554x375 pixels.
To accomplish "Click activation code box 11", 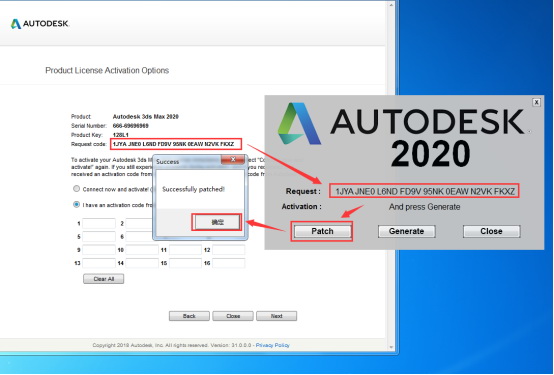I will tap(185, 250).
